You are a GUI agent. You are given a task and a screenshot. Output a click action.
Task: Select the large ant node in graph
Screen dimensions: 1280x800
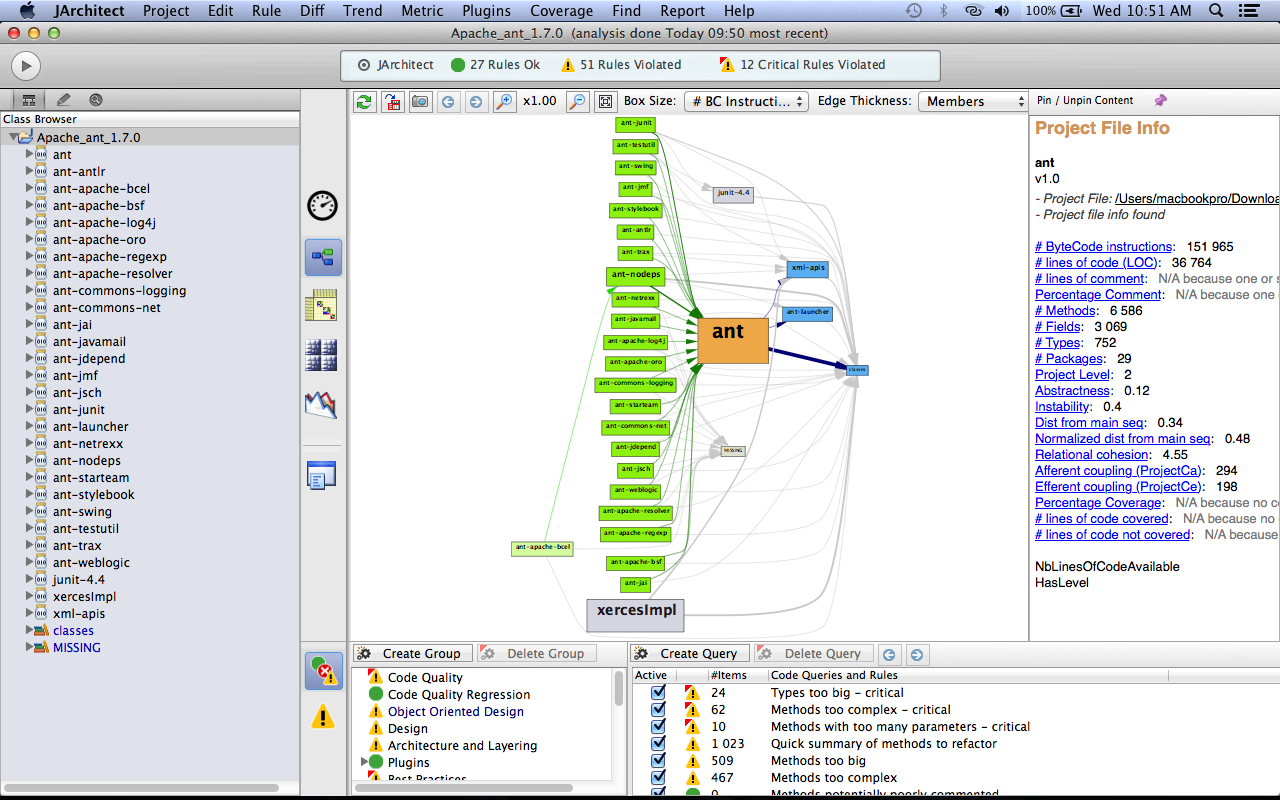tap(733, 341)
